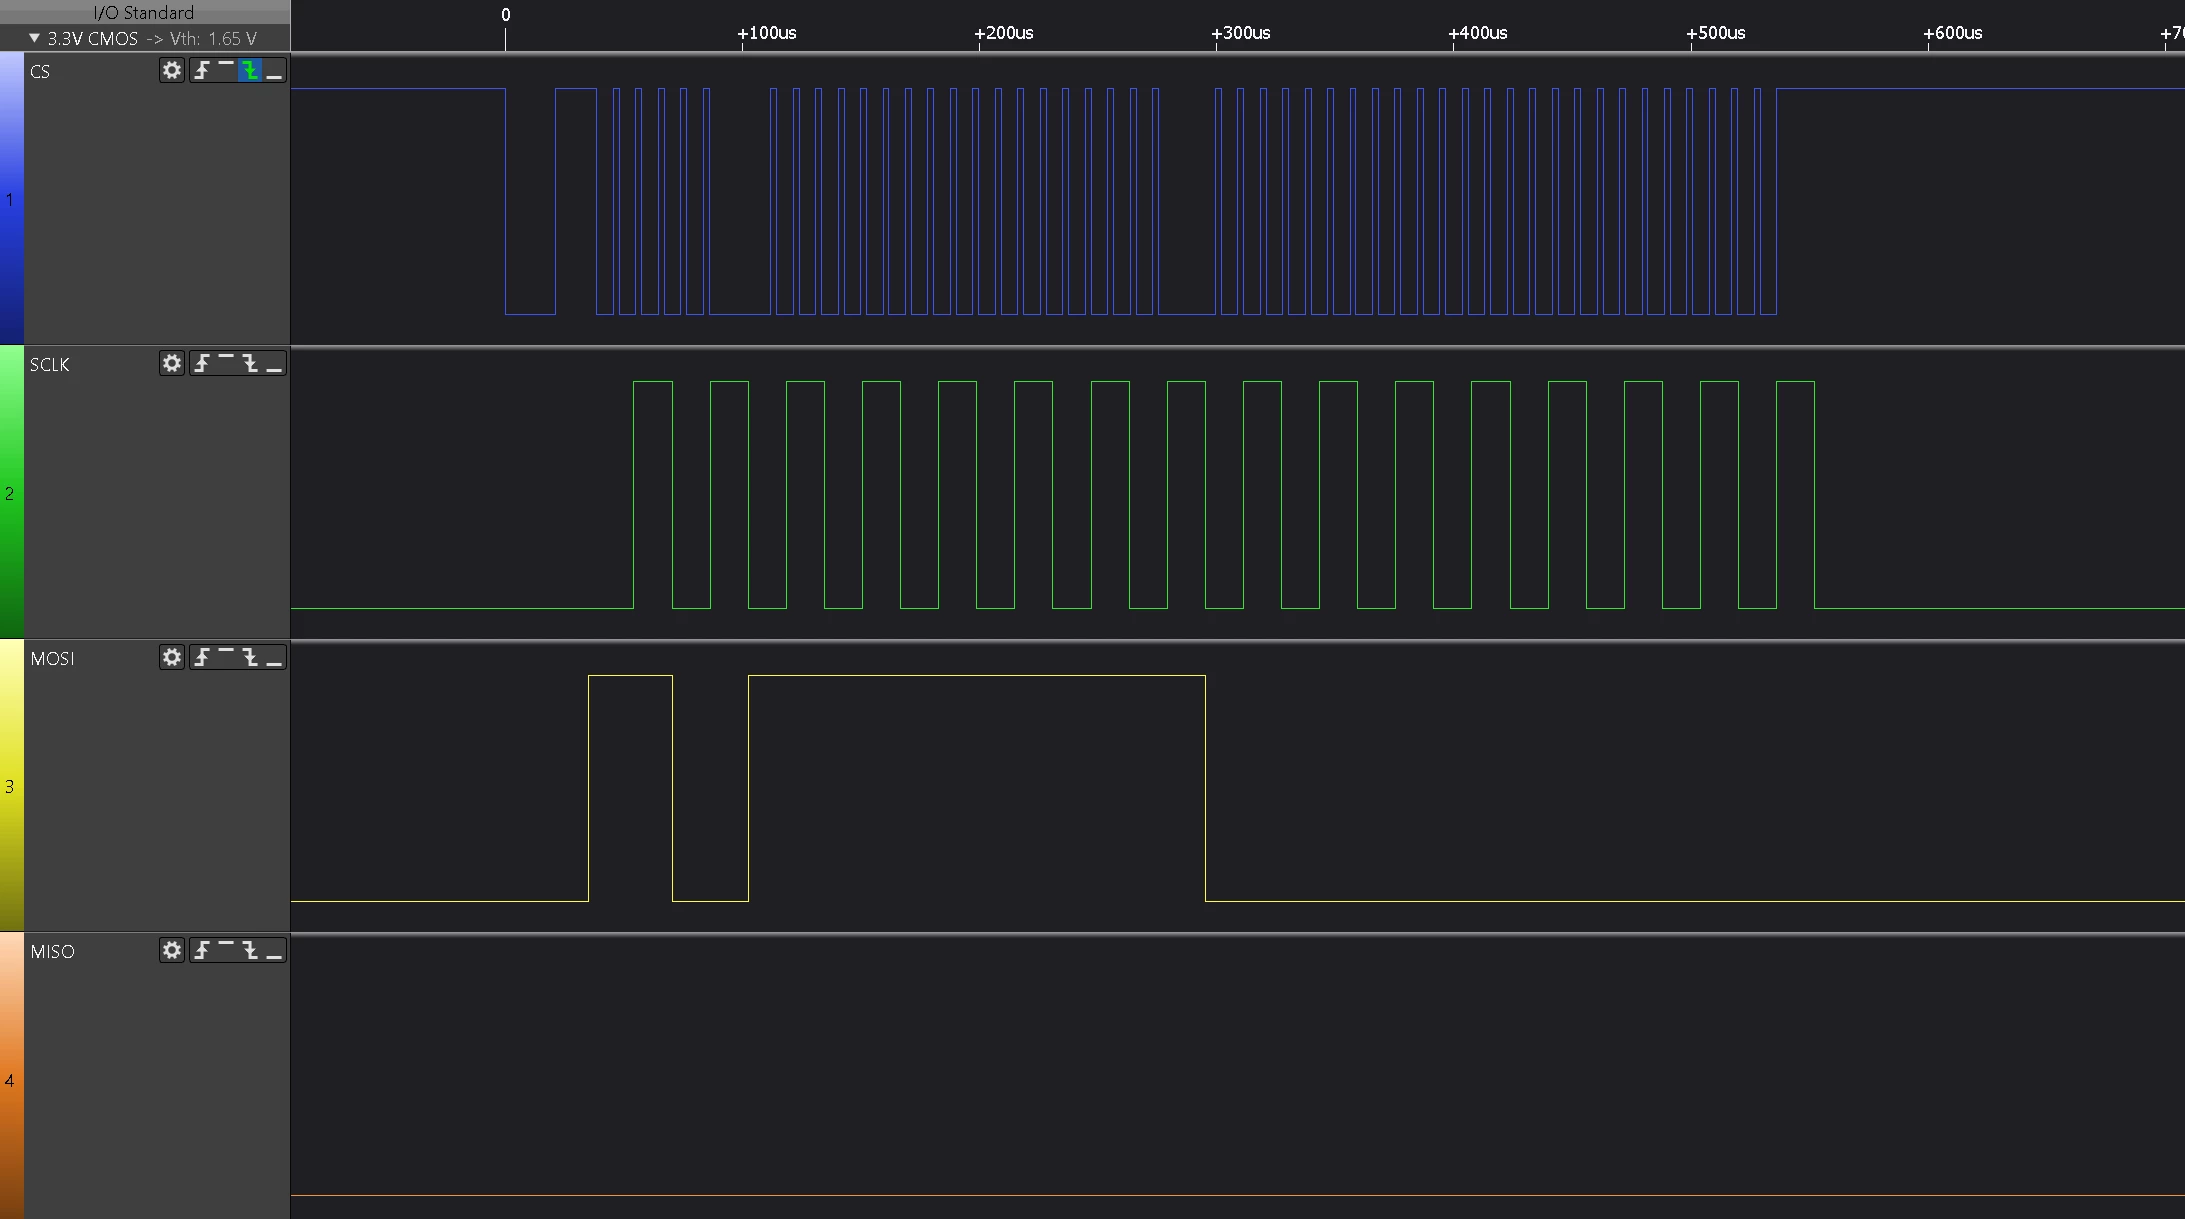Click the blue CS channel color bar

[x=12, y=198]
